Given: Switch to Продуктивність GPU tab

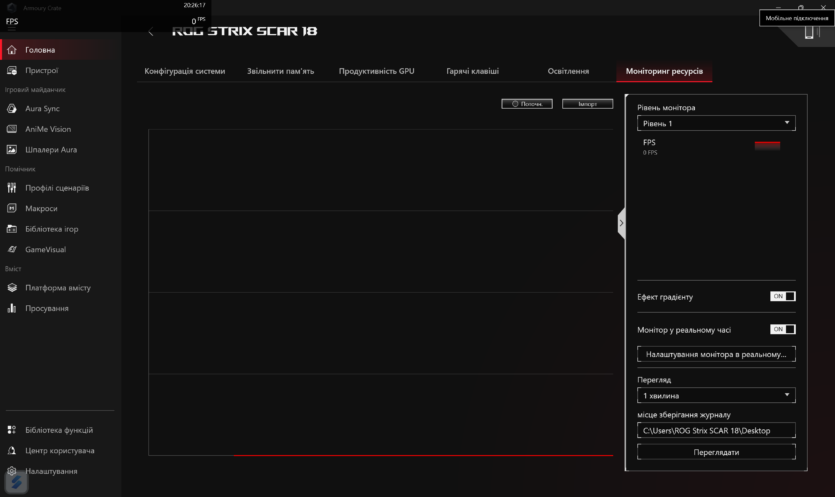Looking at the screenshot, I should (x=376, y=71).
